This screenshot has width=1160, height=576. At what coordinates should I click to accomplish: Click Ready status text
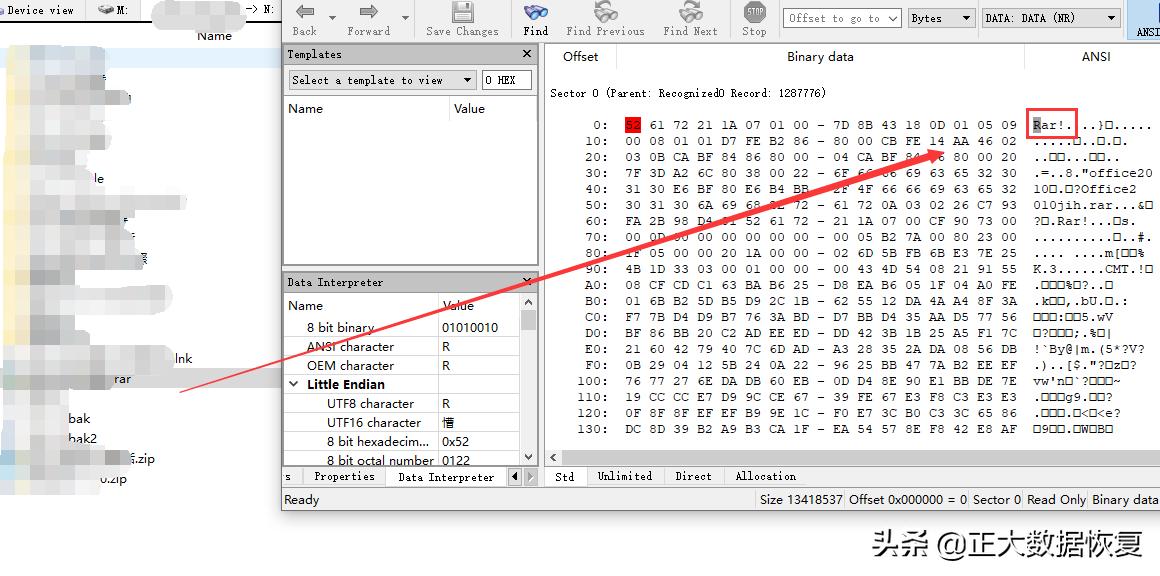[x=302, y=500]
